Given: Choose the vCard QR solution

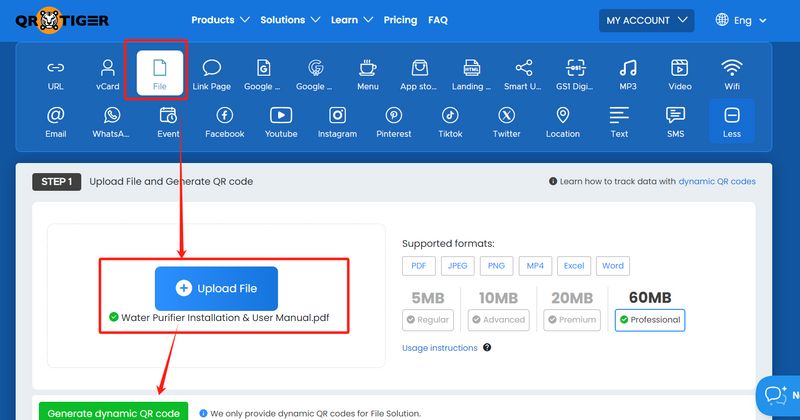Looking at the screenshot, I should [x=108, y=75].
